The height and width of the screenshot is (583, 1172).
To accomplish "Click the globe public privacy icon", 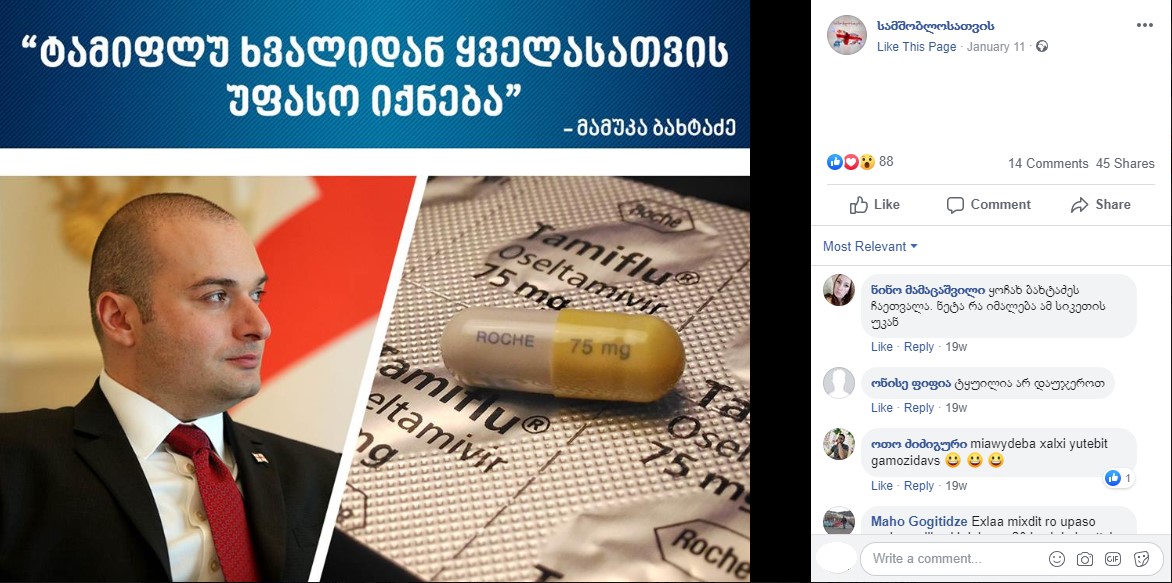I will click(x=1042, y=46).
